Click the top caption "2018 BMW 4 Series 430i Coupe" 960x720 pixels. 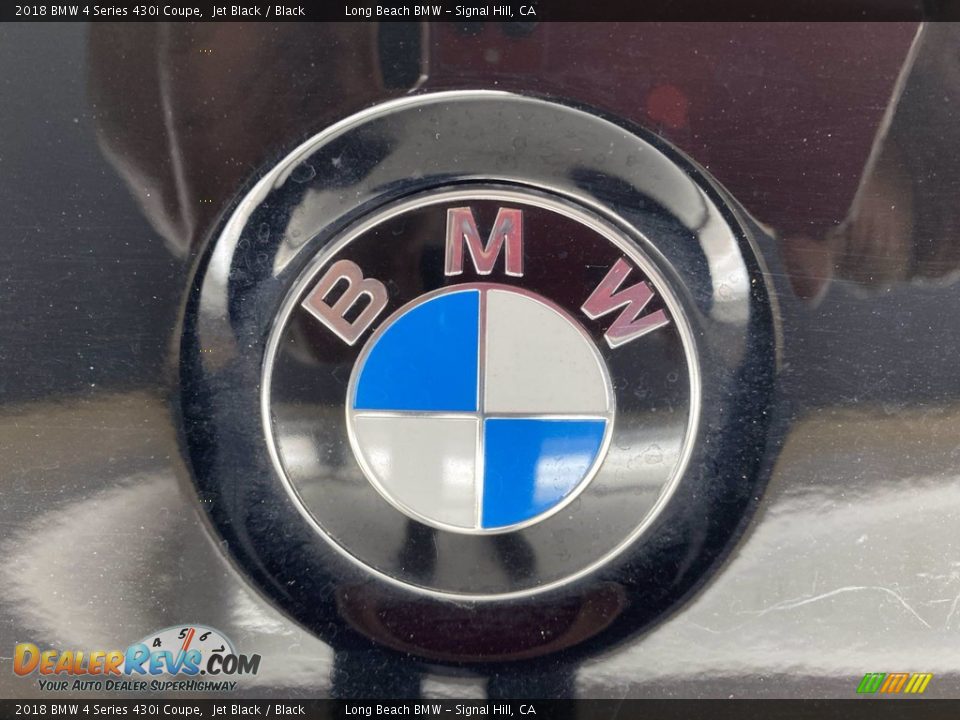pos(109,10)
